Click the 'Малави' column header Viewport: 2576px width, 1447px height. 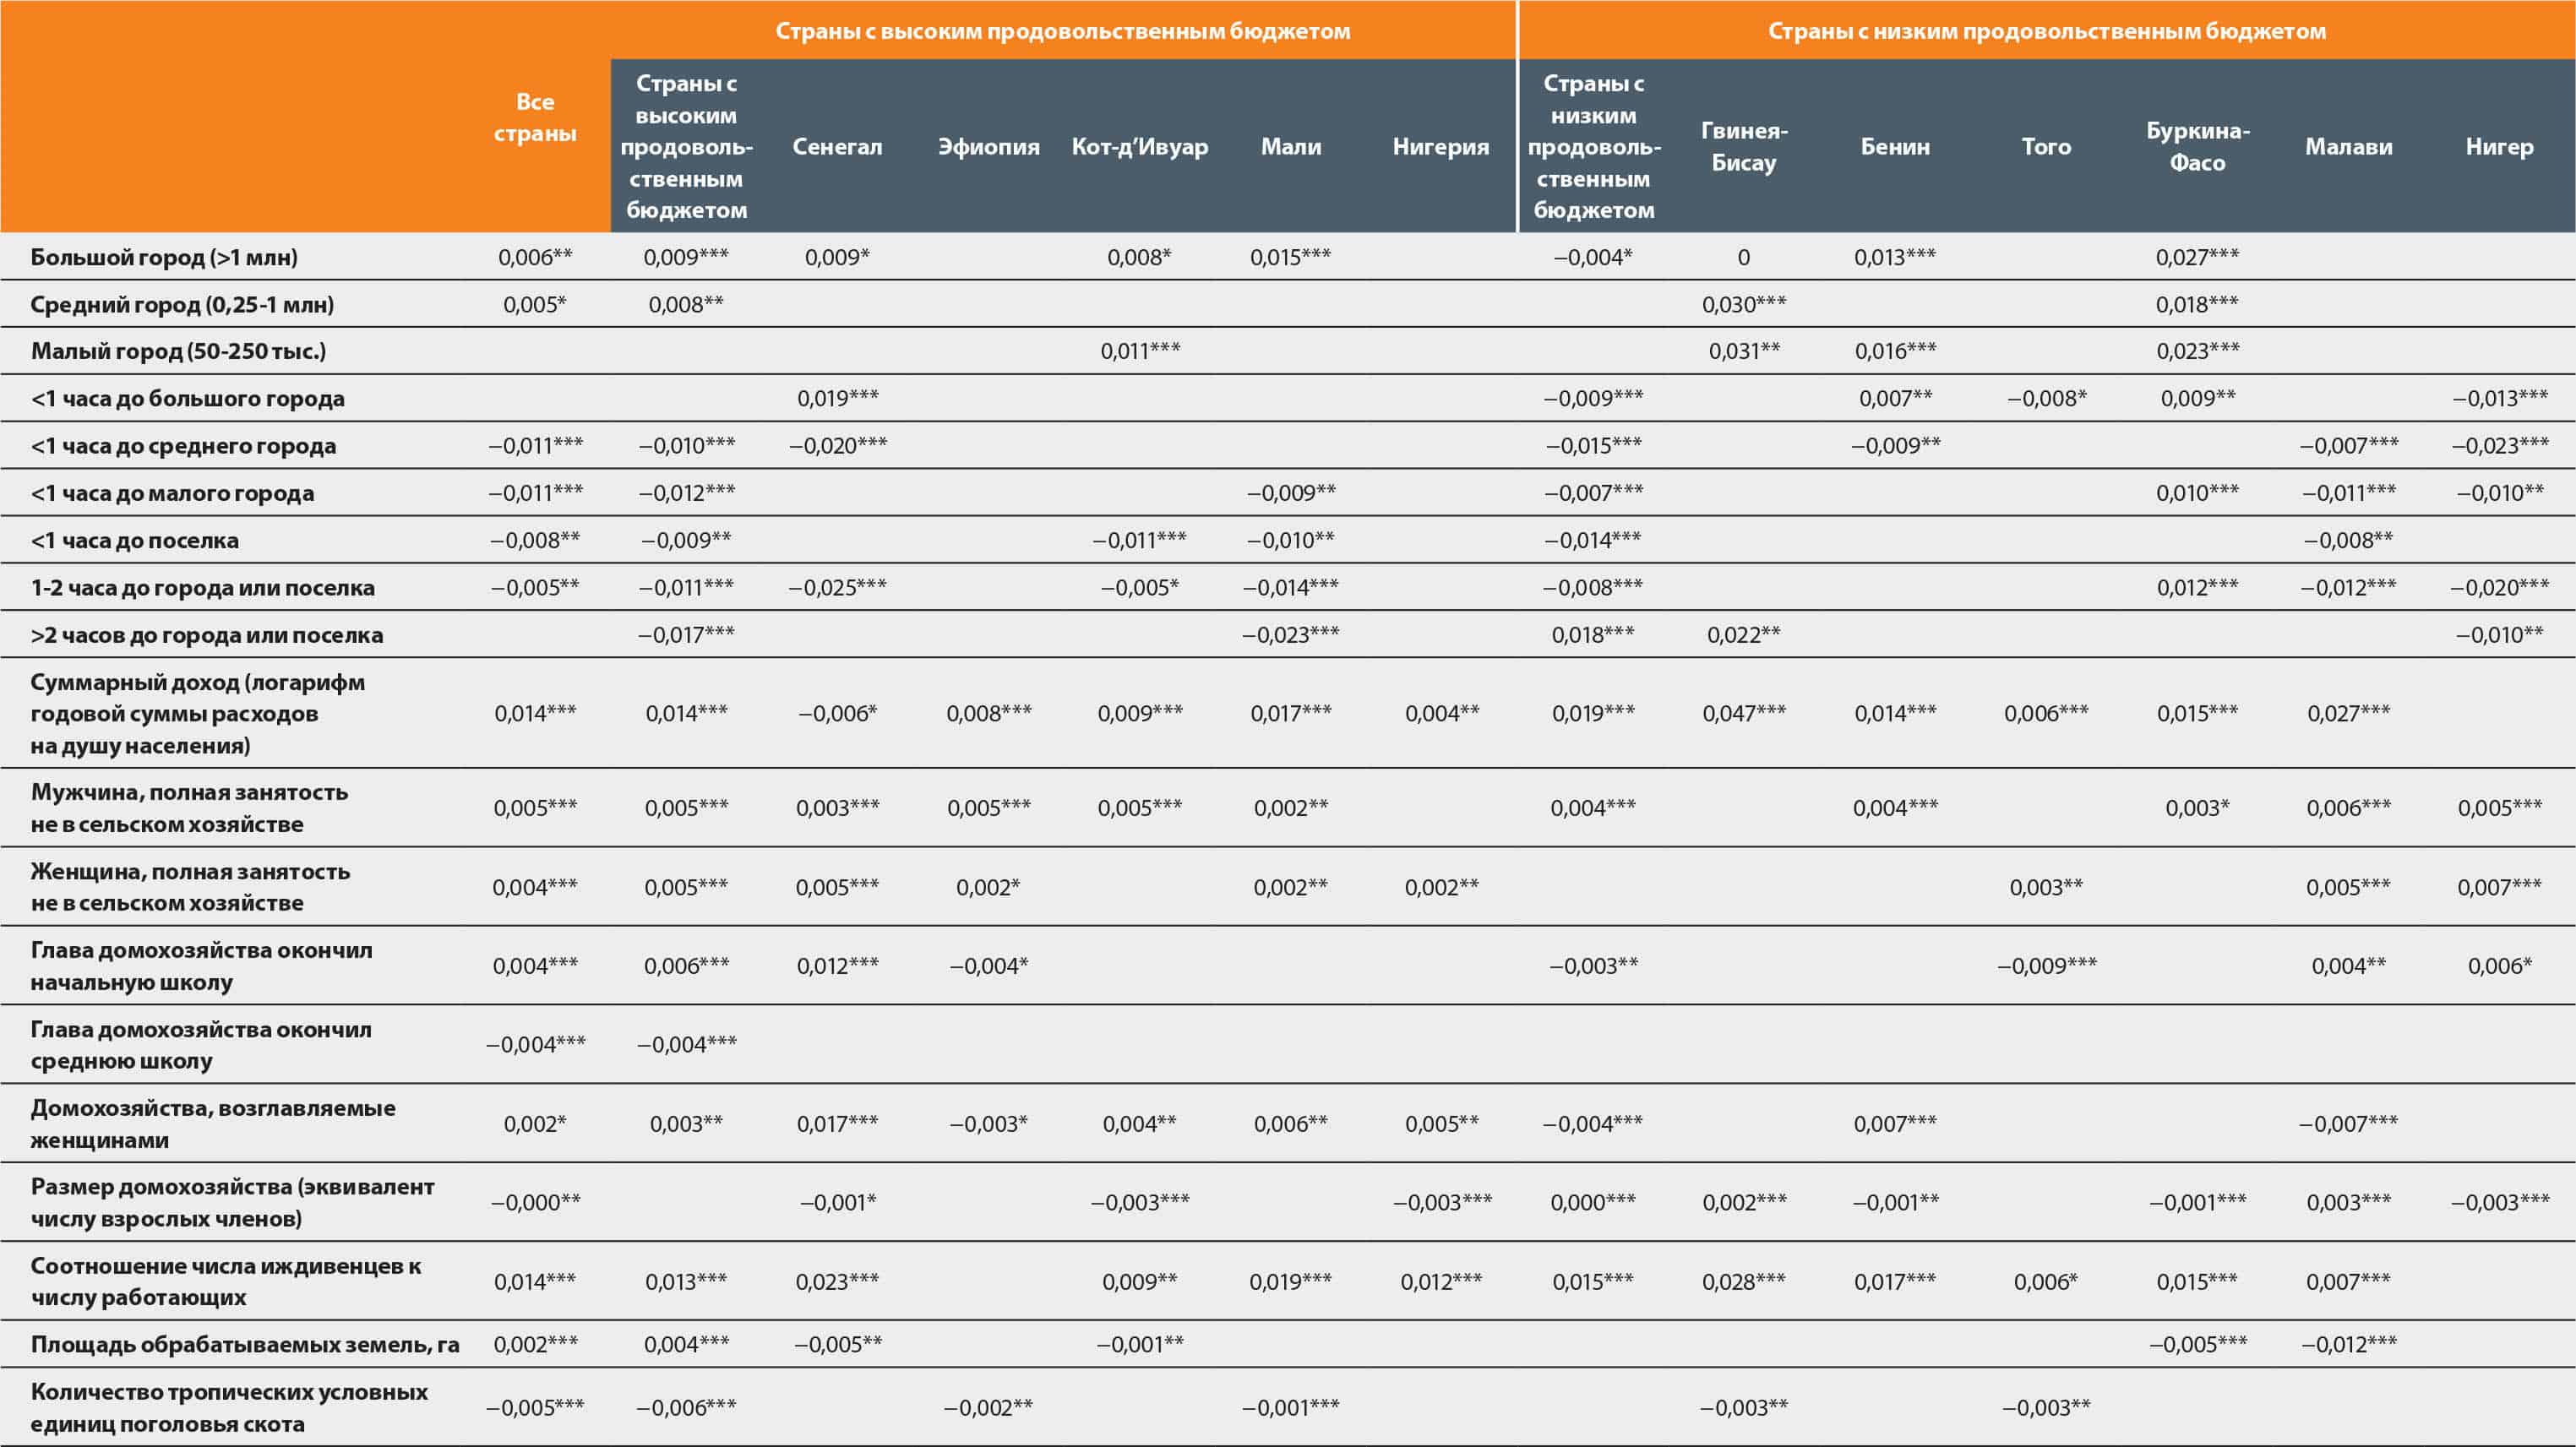point(2349,147)
